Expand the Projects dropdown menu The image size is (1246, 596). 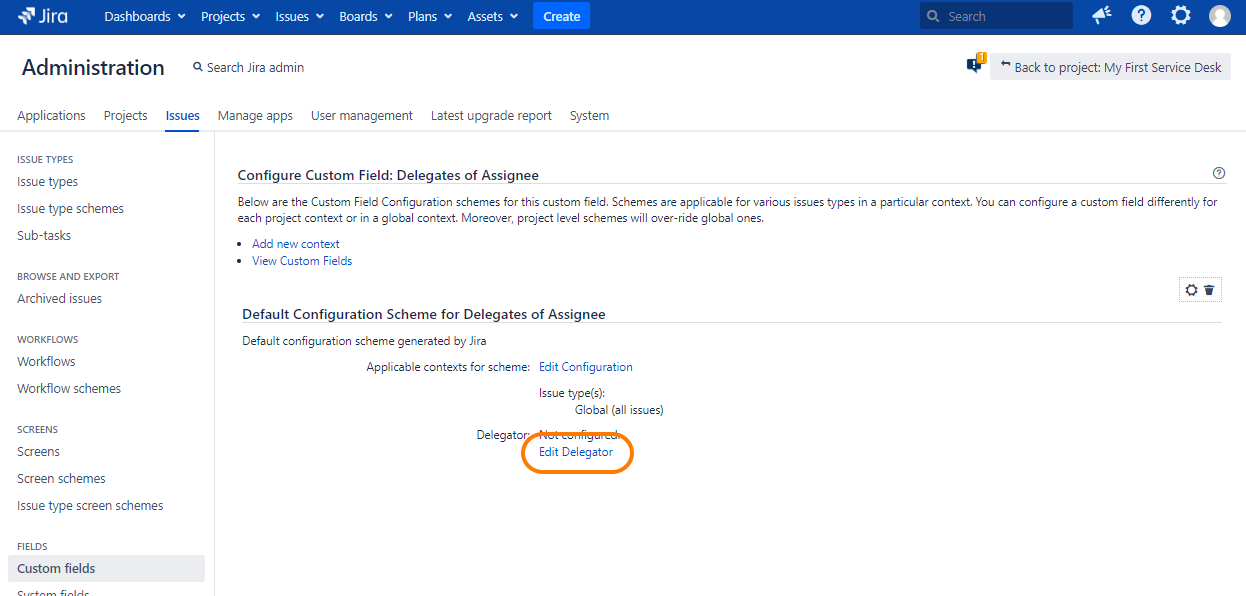click(x=230, y=16)
